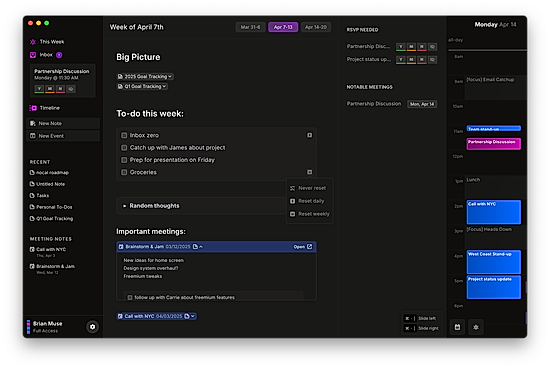Click document icon beside Personal To-Dos
The width and height of the screenshot is (550, 368).
click(x=32, y=207)
